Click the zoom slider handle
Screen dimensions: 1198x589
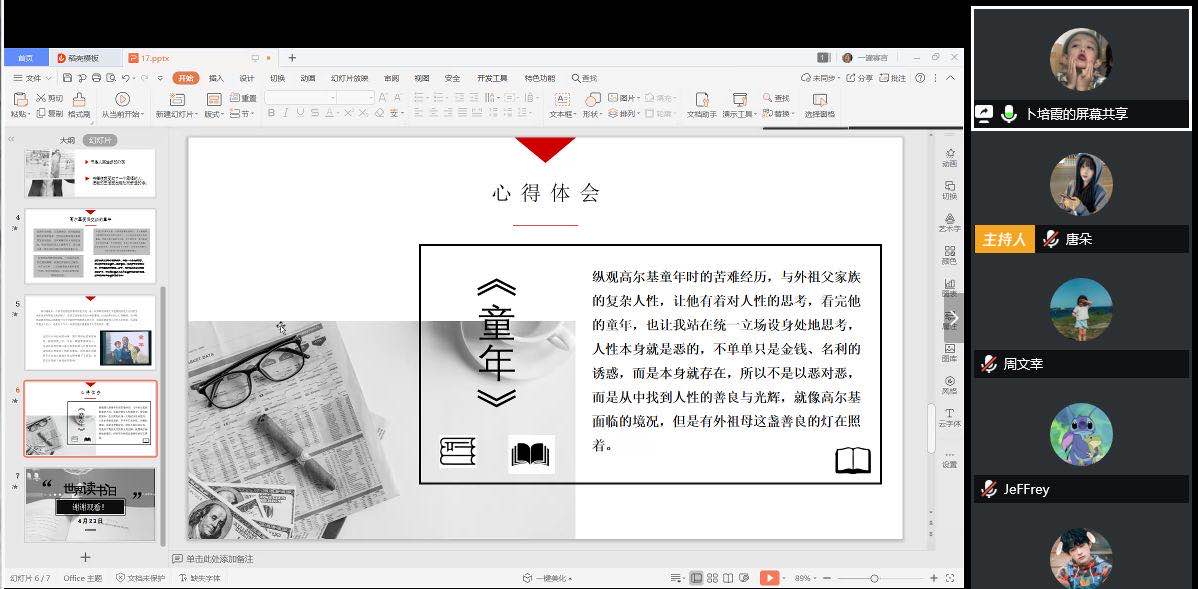click(x=874, y=578)
